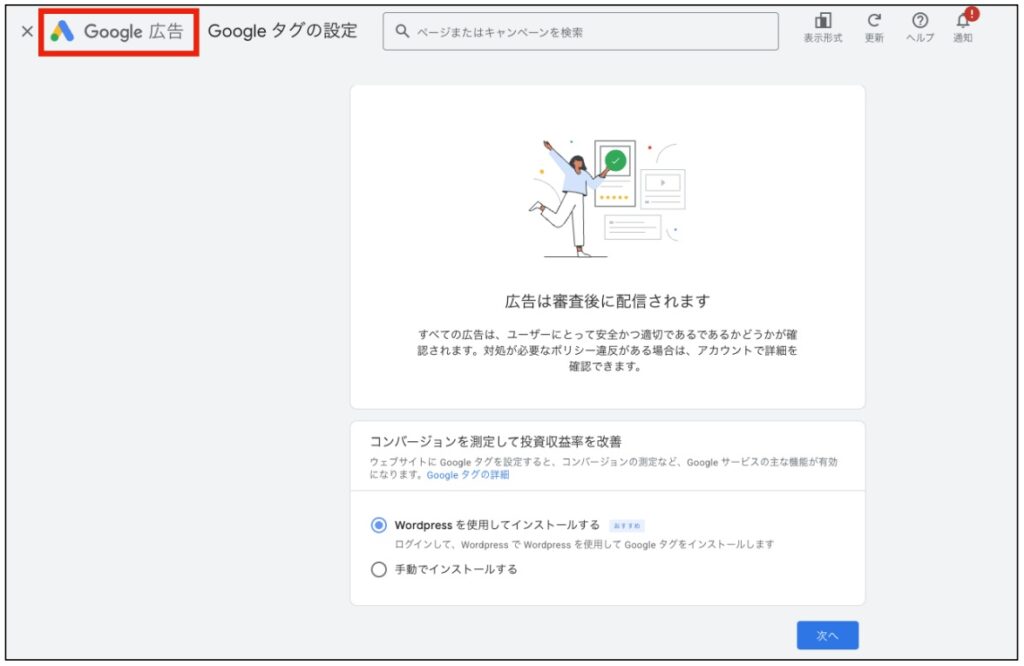Click the red alert badge on notifications
The image size is (1024, 666).
click(971, 14)
